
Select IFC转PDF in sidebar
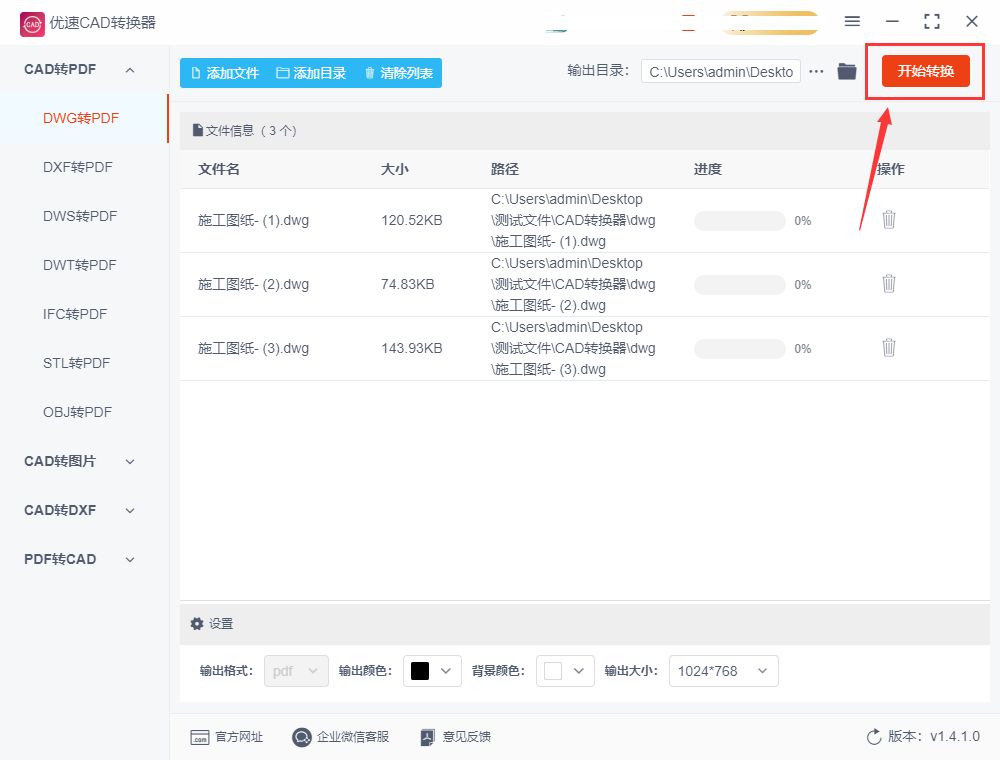[75, 314]
